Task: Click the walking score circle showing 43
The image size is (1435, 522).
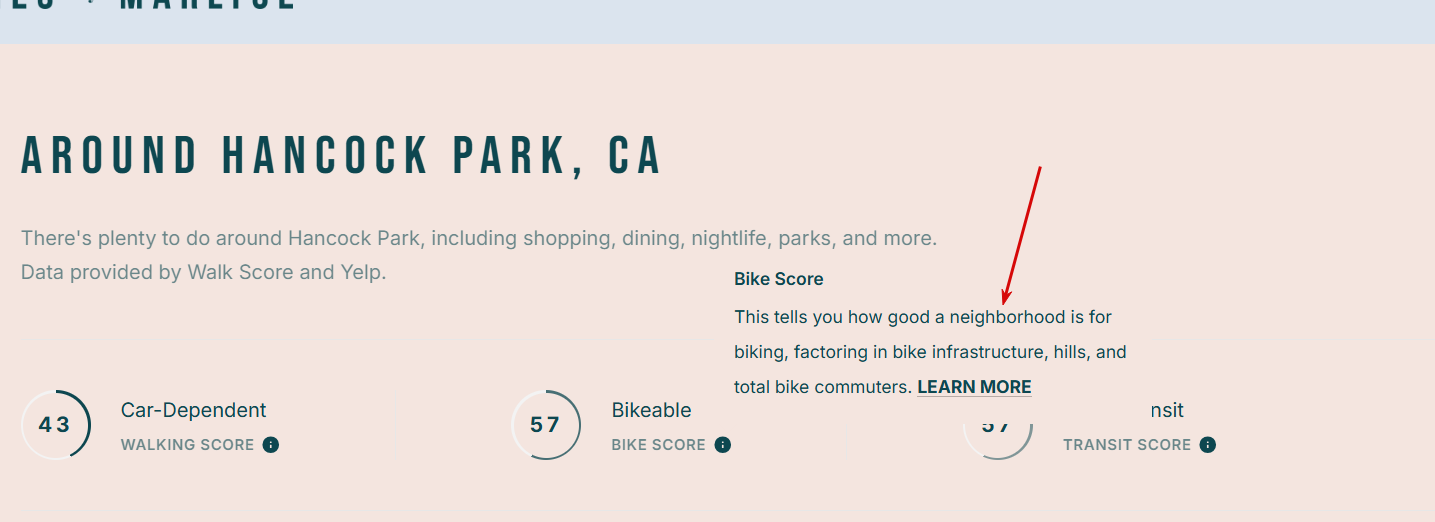Action: (x=56, y=425)
